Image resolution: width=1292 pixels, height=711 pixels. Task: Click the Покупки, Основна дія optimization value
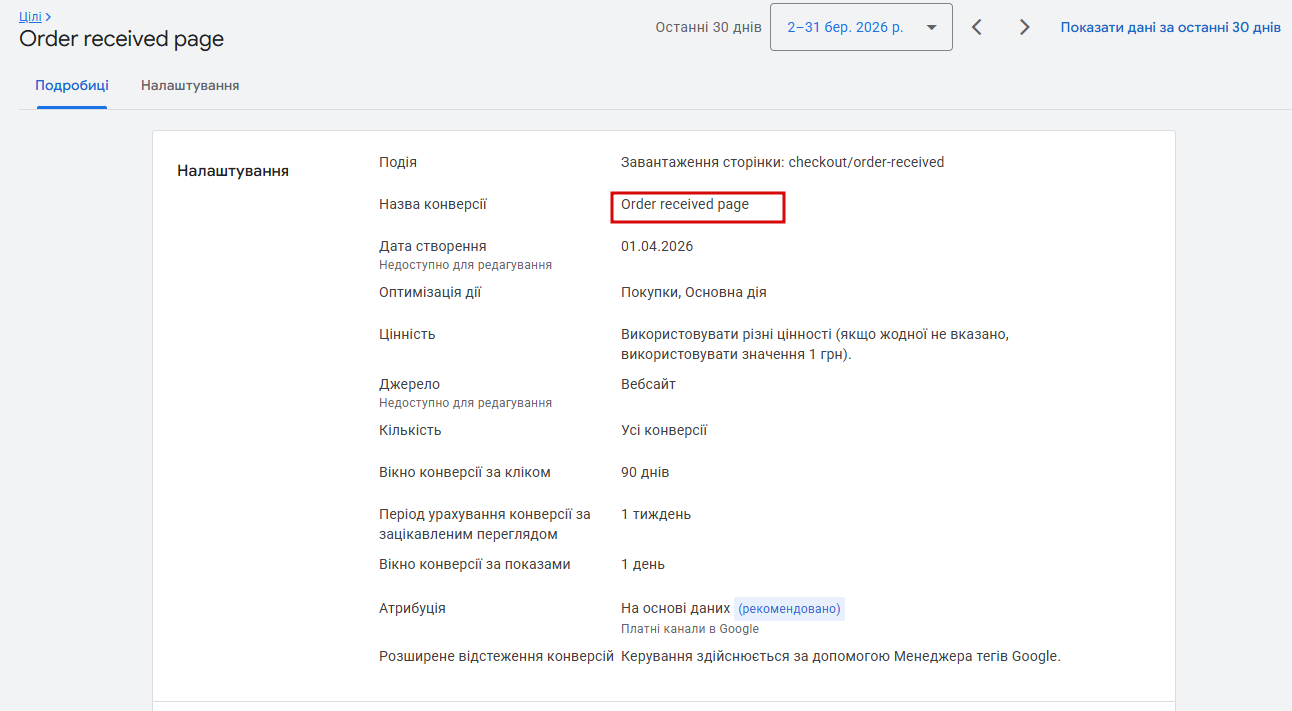click(693, 292)
